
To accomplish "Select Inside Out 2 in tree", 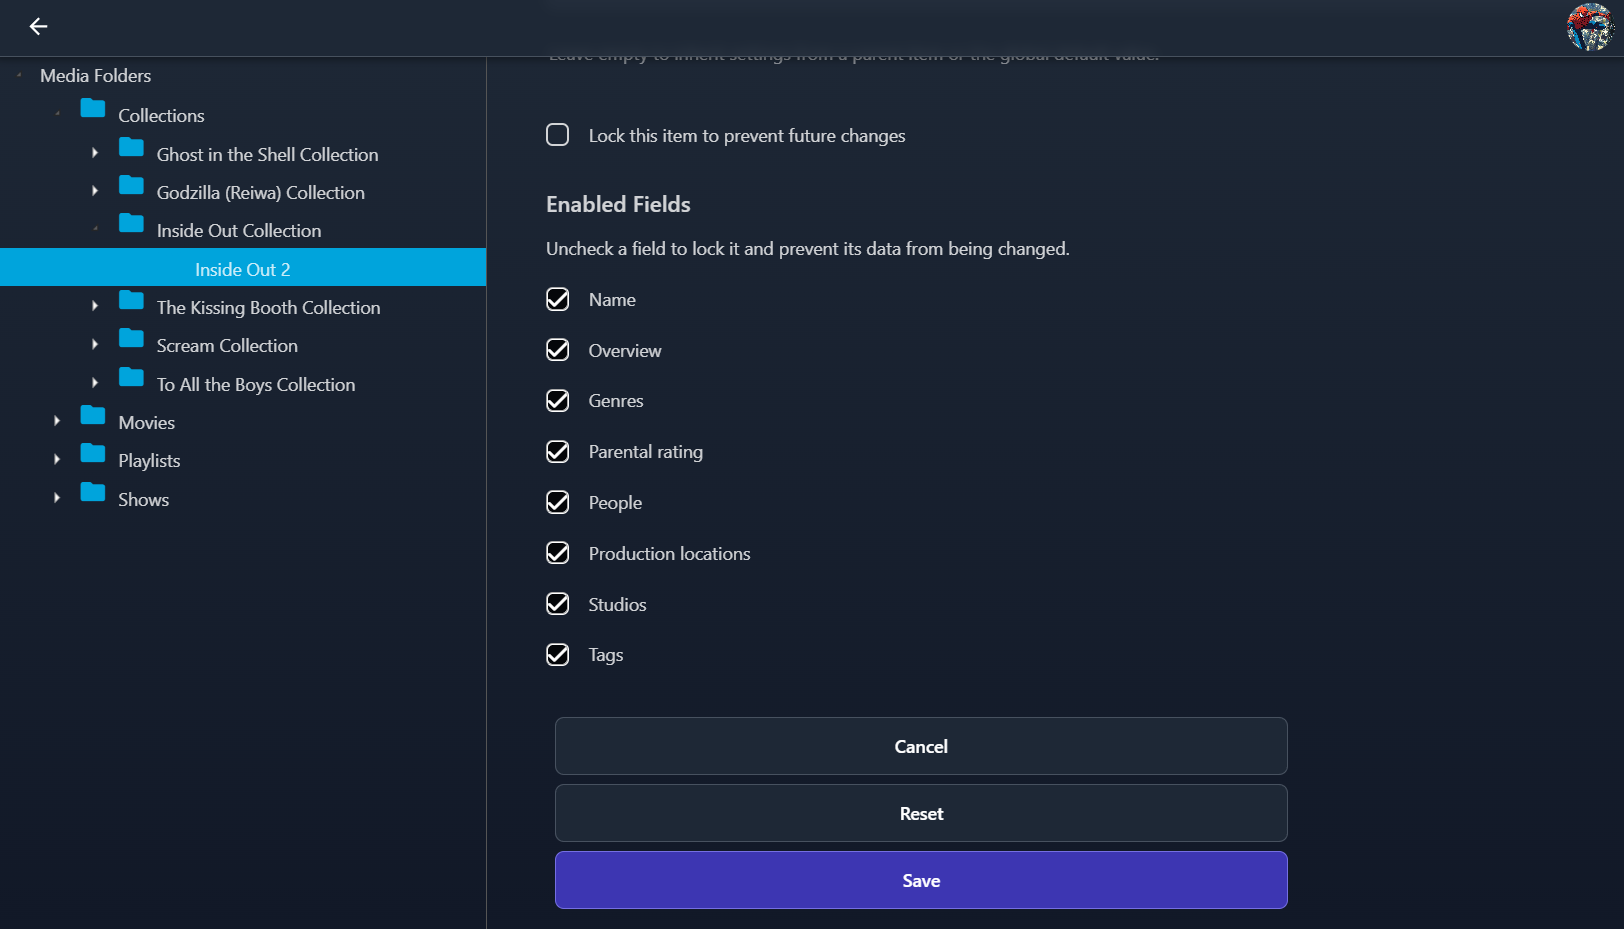I will [243, 269].
